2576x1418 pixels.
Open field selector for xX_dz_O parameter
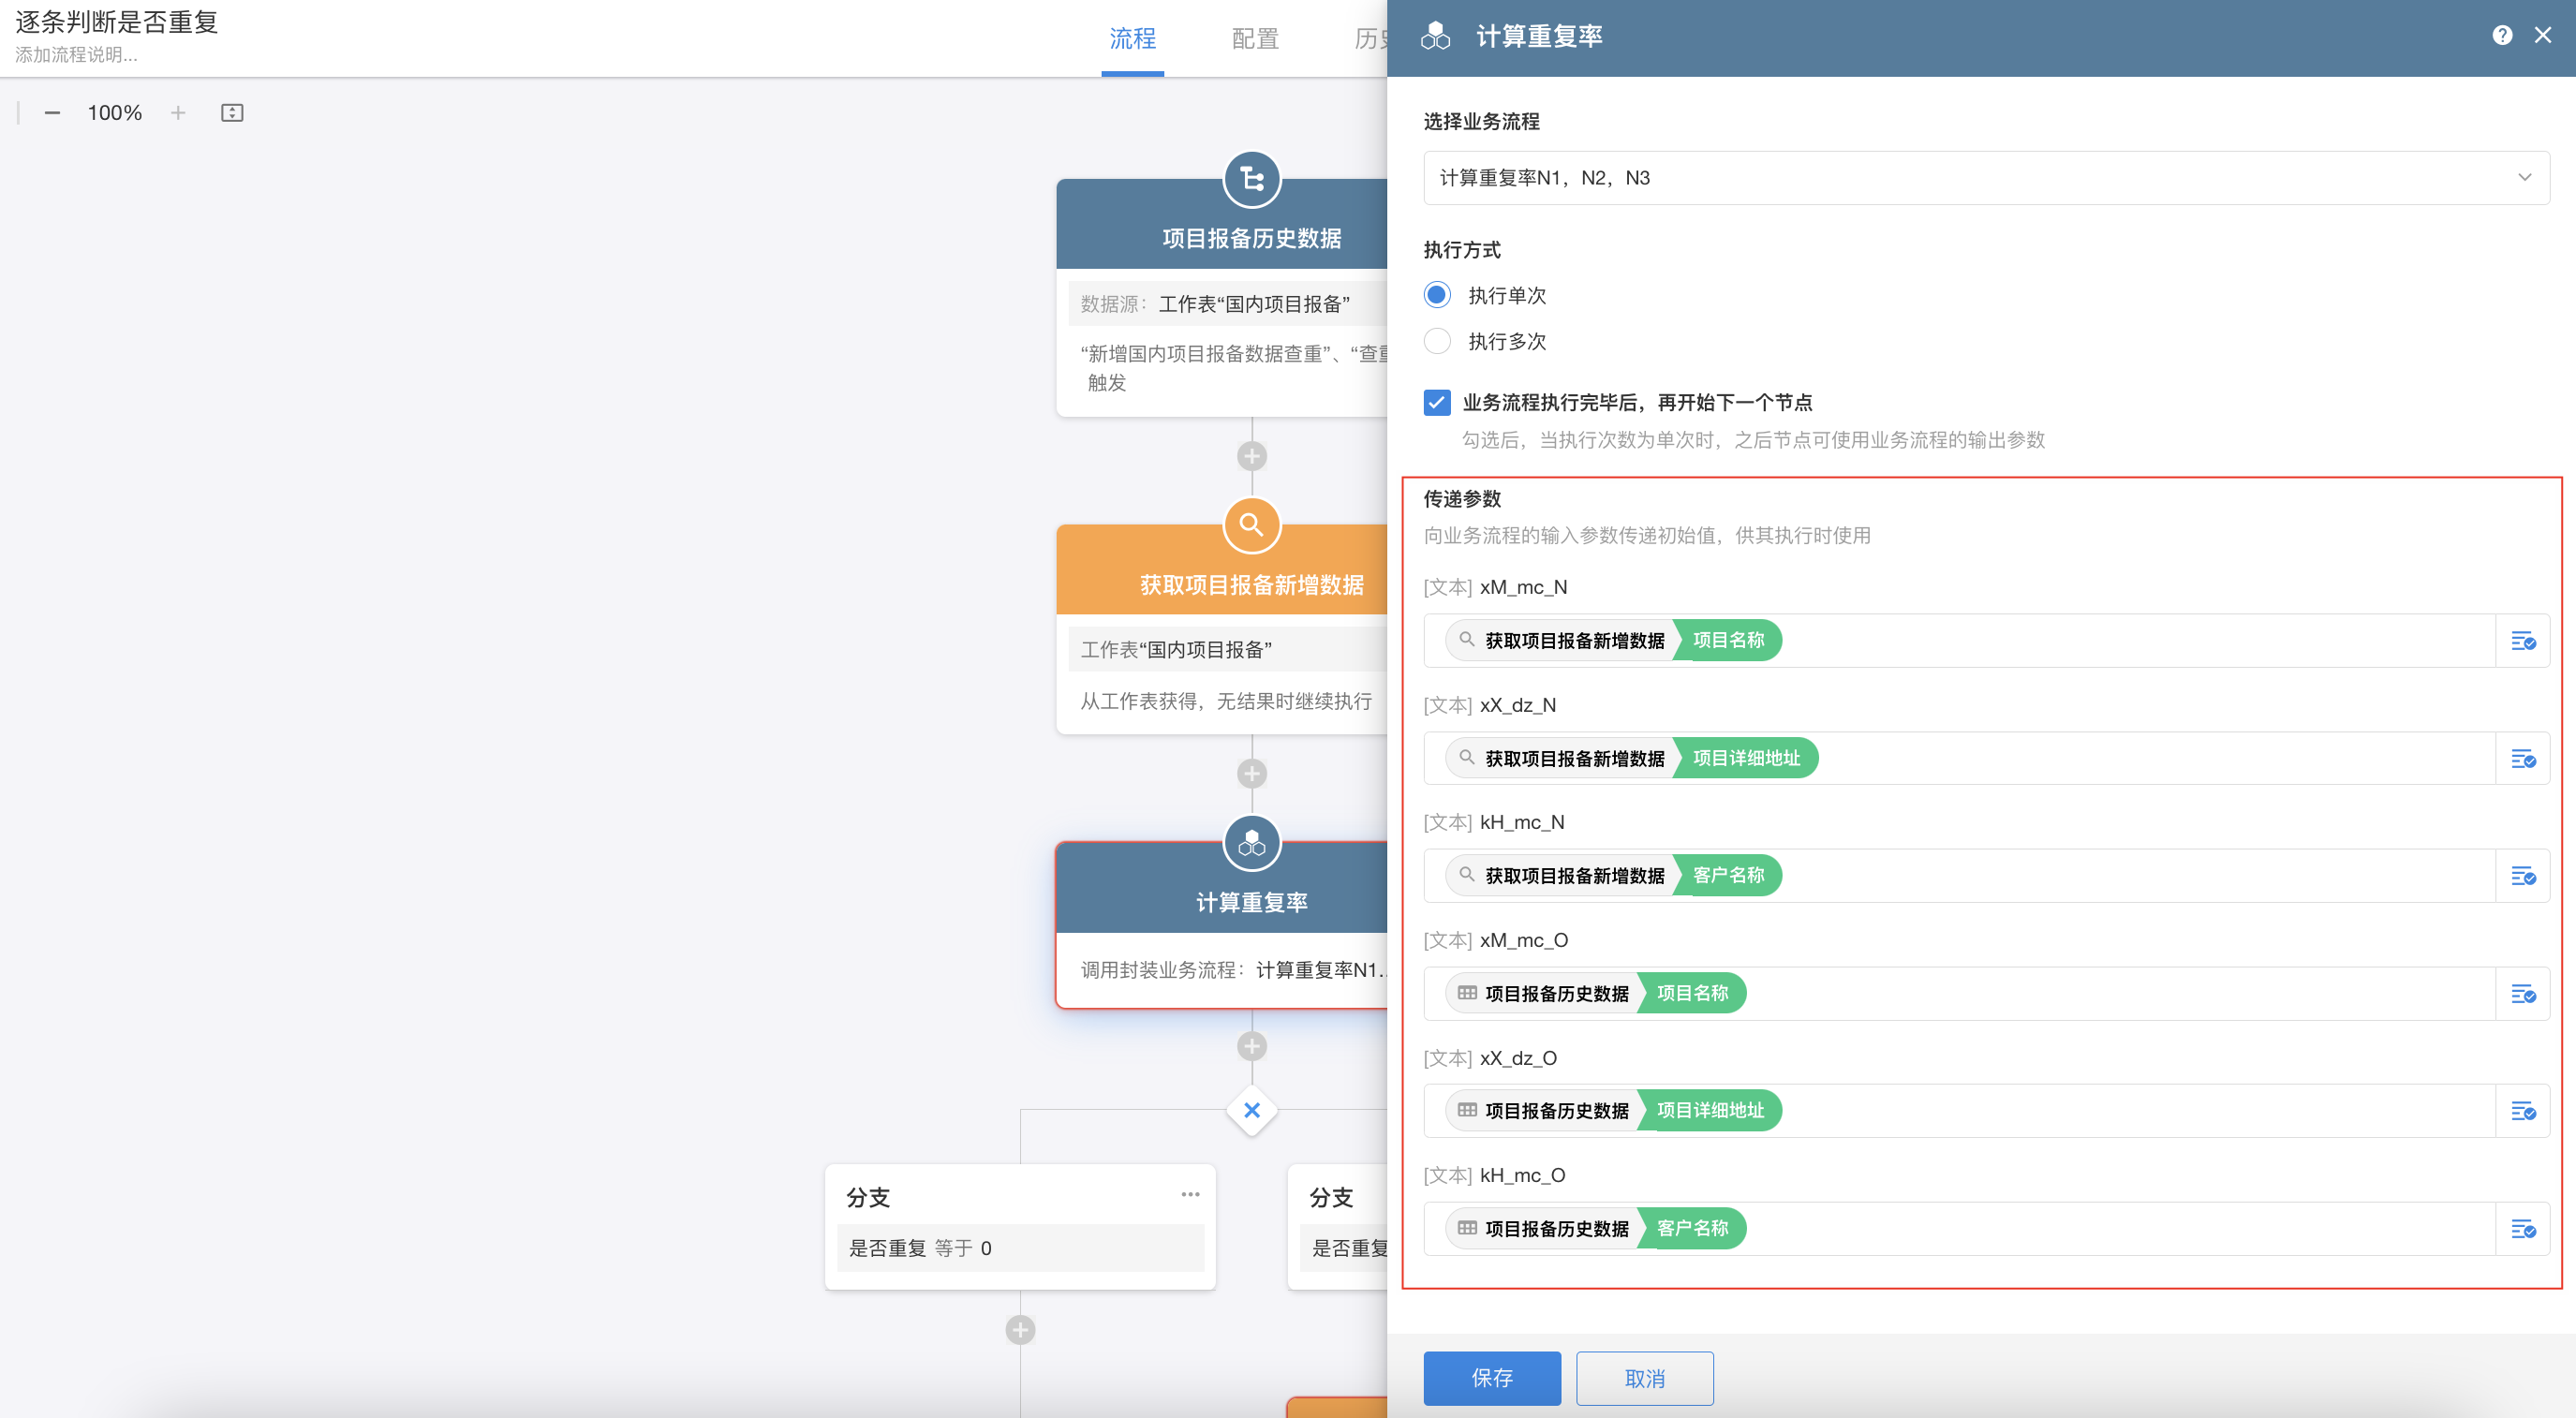(x=2521, y=1111)
